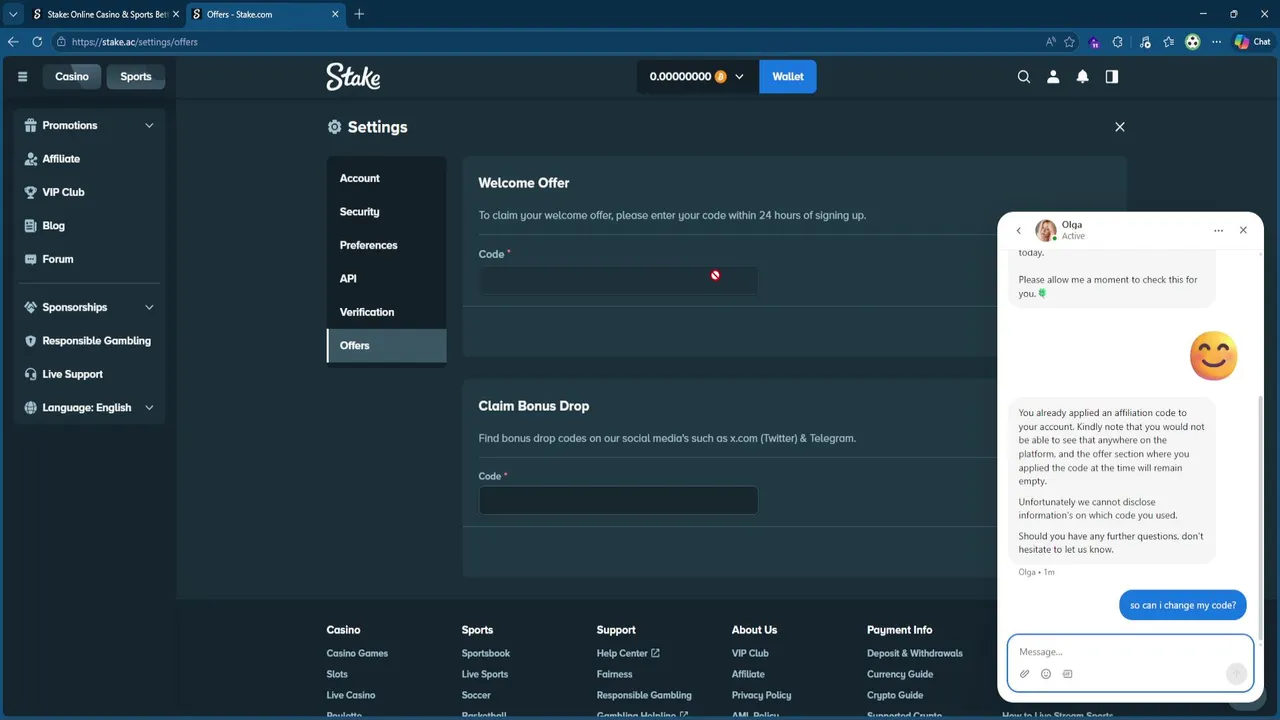Click 'so can i change my code?' message
Screen dimensions: 1280x720
pos(1183,605)
